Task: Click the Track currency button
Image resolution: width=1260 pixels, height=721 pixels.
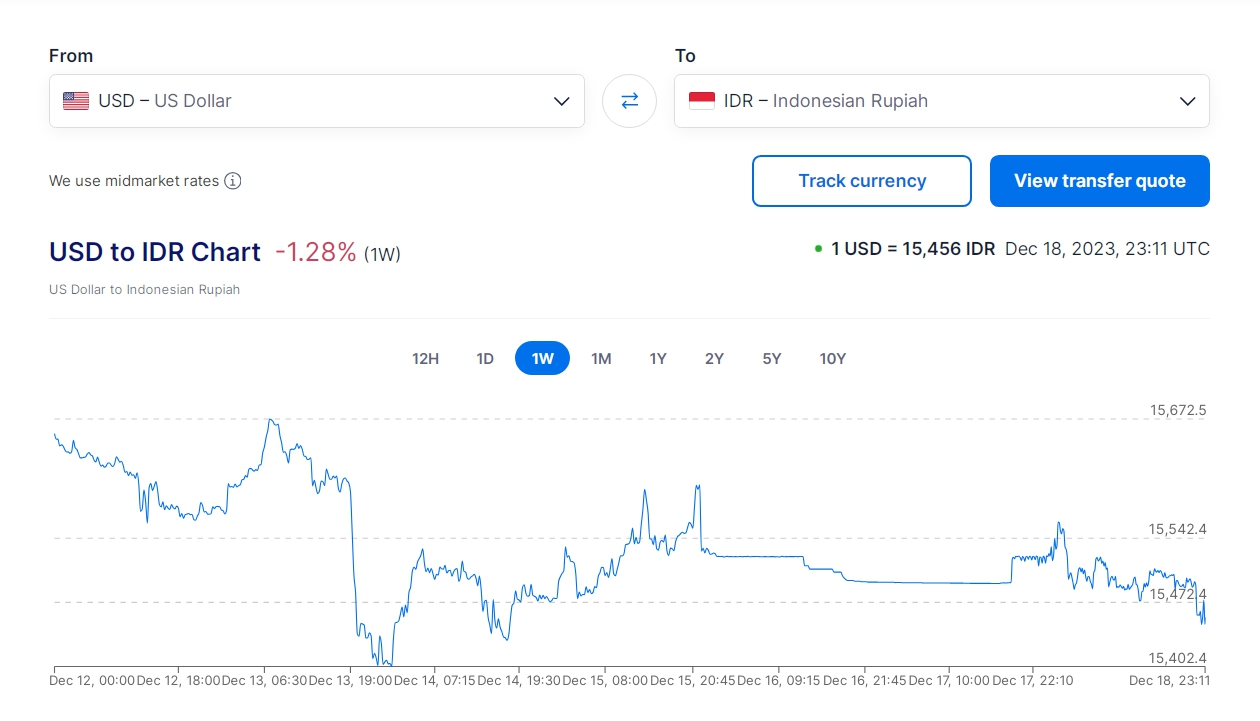Action: pyautogui.click(x=861, y=181)
